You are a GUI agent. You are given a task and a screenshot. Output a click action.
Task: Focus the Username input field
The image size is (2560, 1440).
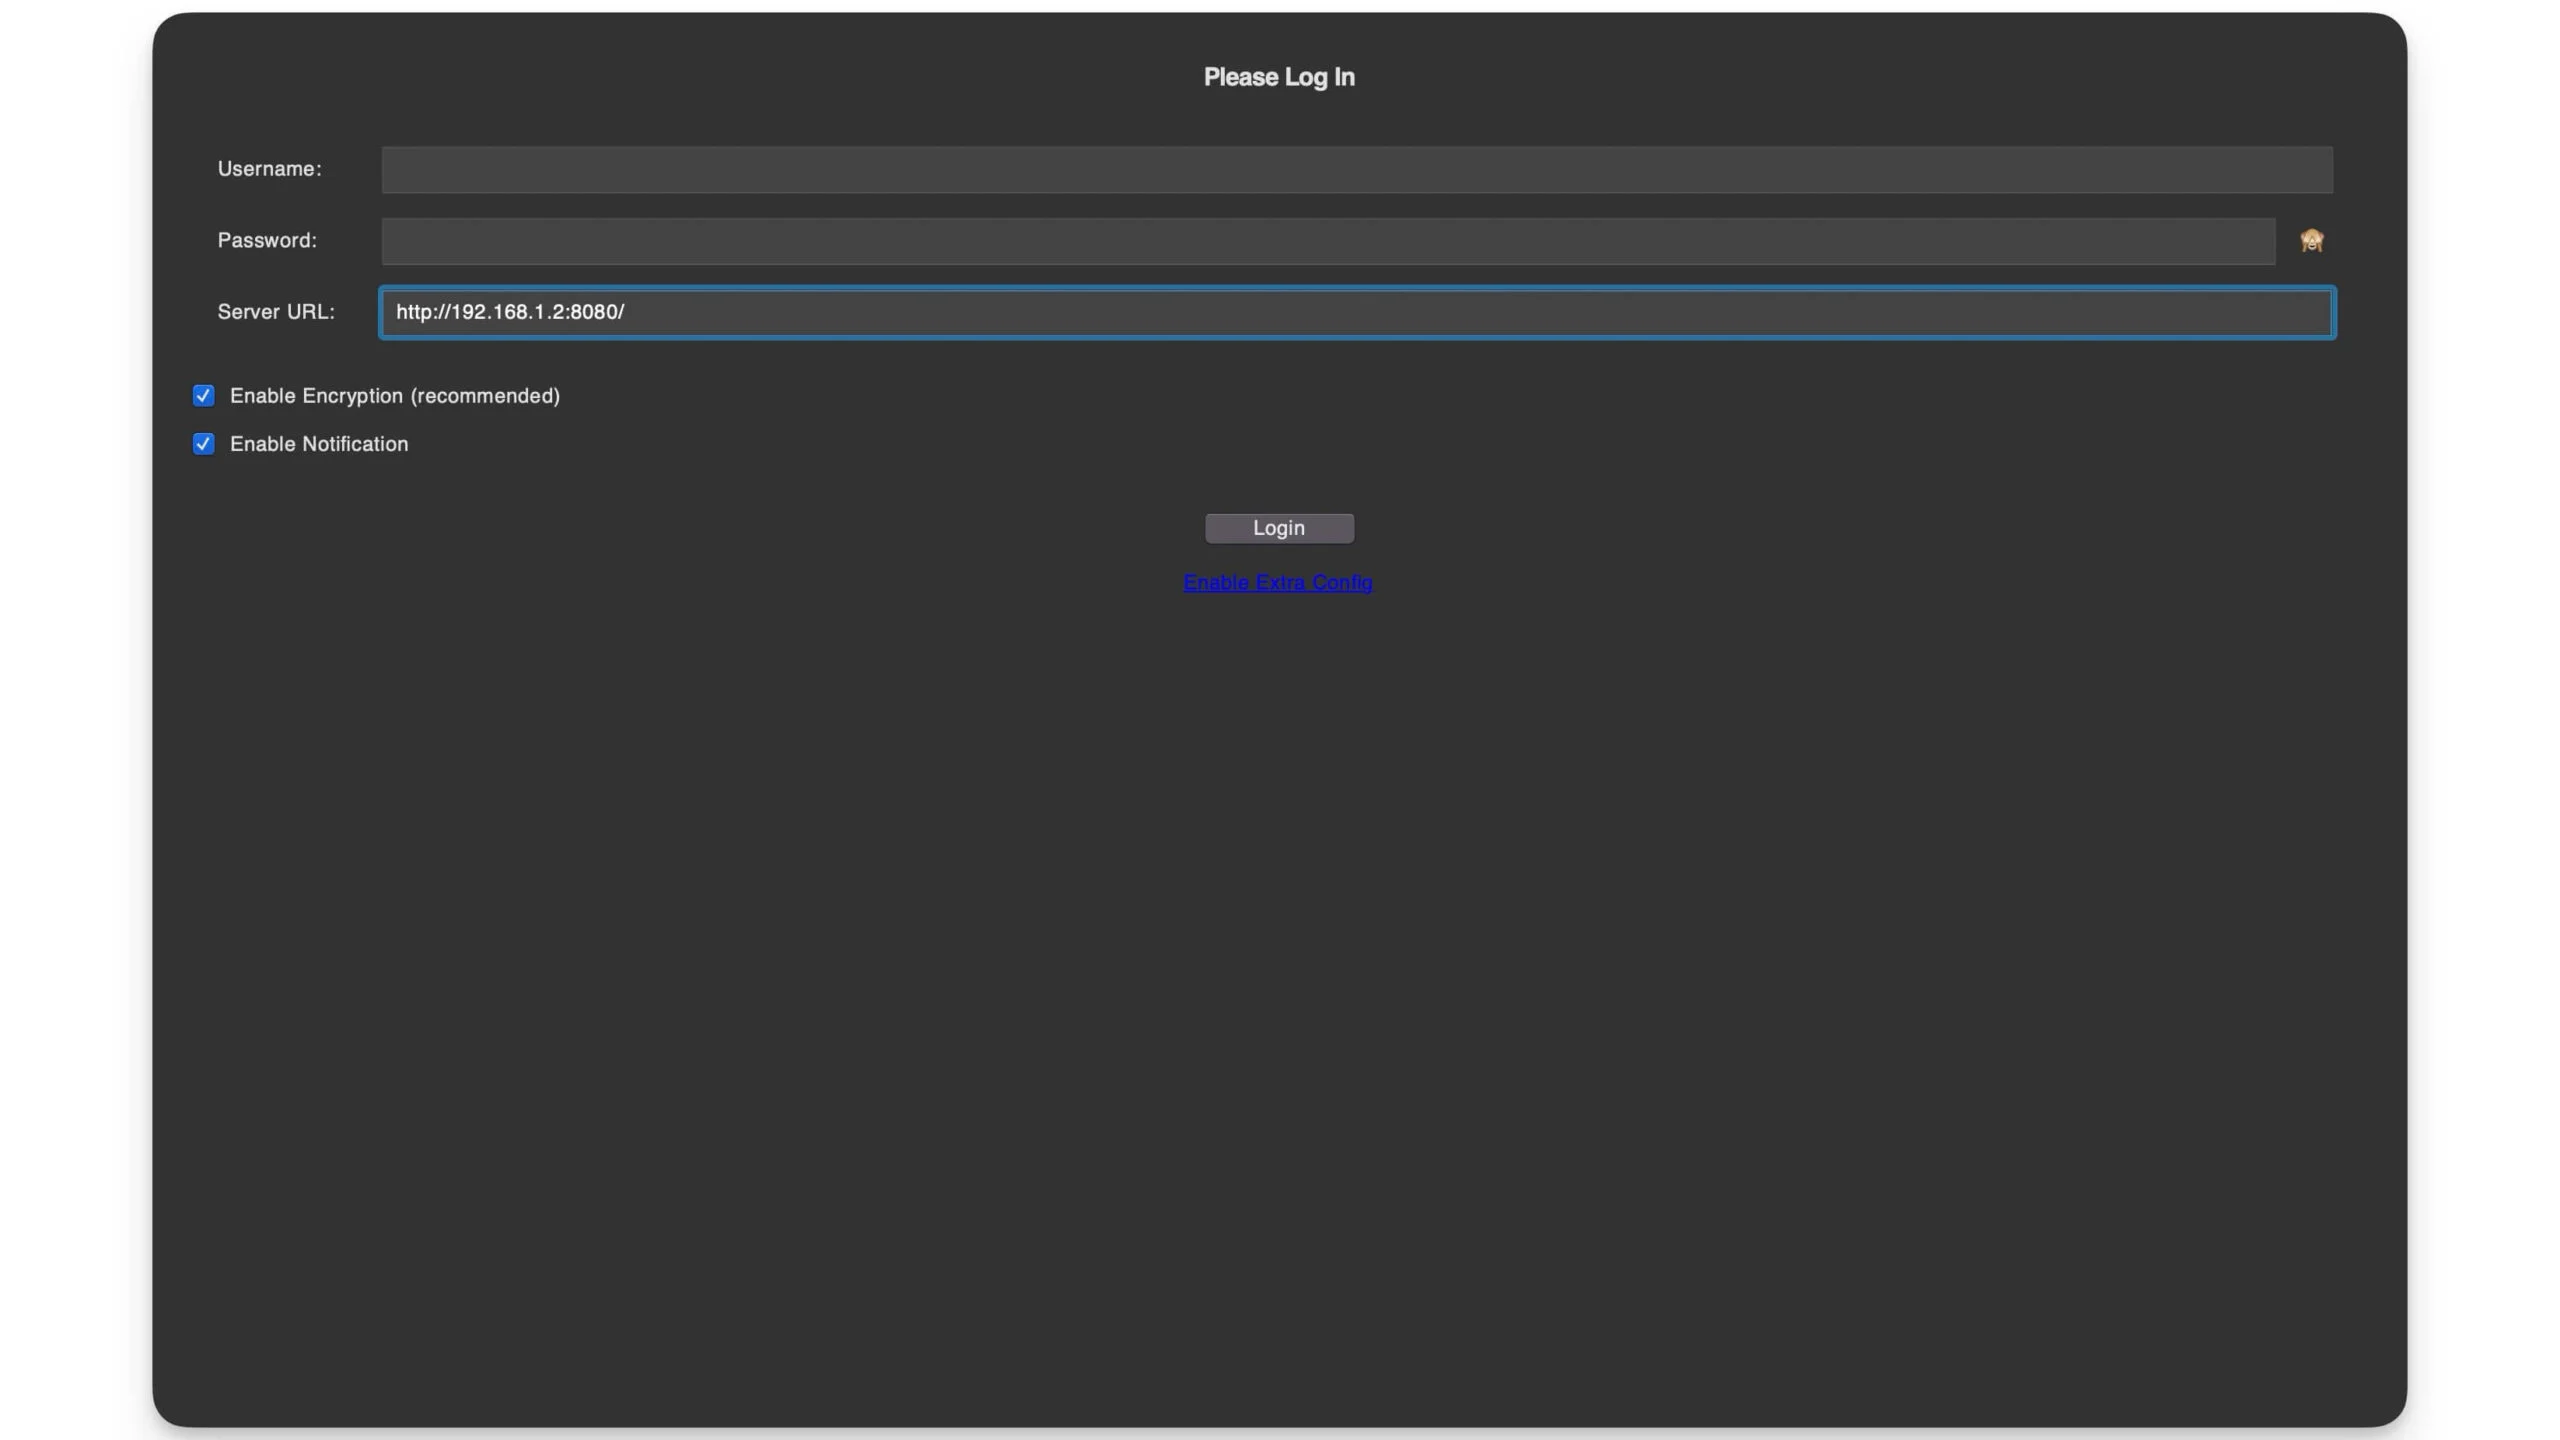1356,170
